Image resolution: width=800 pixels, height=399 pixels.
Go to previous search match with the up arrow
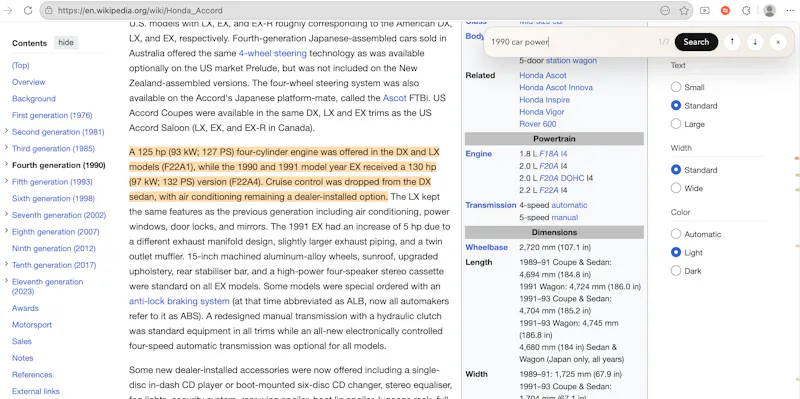(x=732, y=42)
